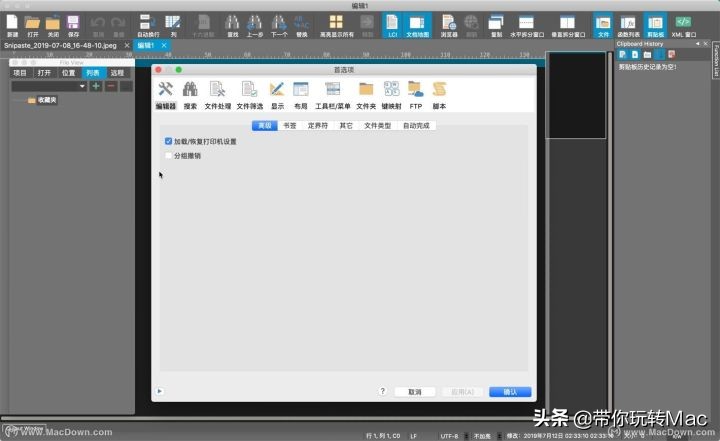The height and width of the screenshot is (441, 720).
Task: Check the 分组撤销 checkbox
Action: (x=169, y=156)
